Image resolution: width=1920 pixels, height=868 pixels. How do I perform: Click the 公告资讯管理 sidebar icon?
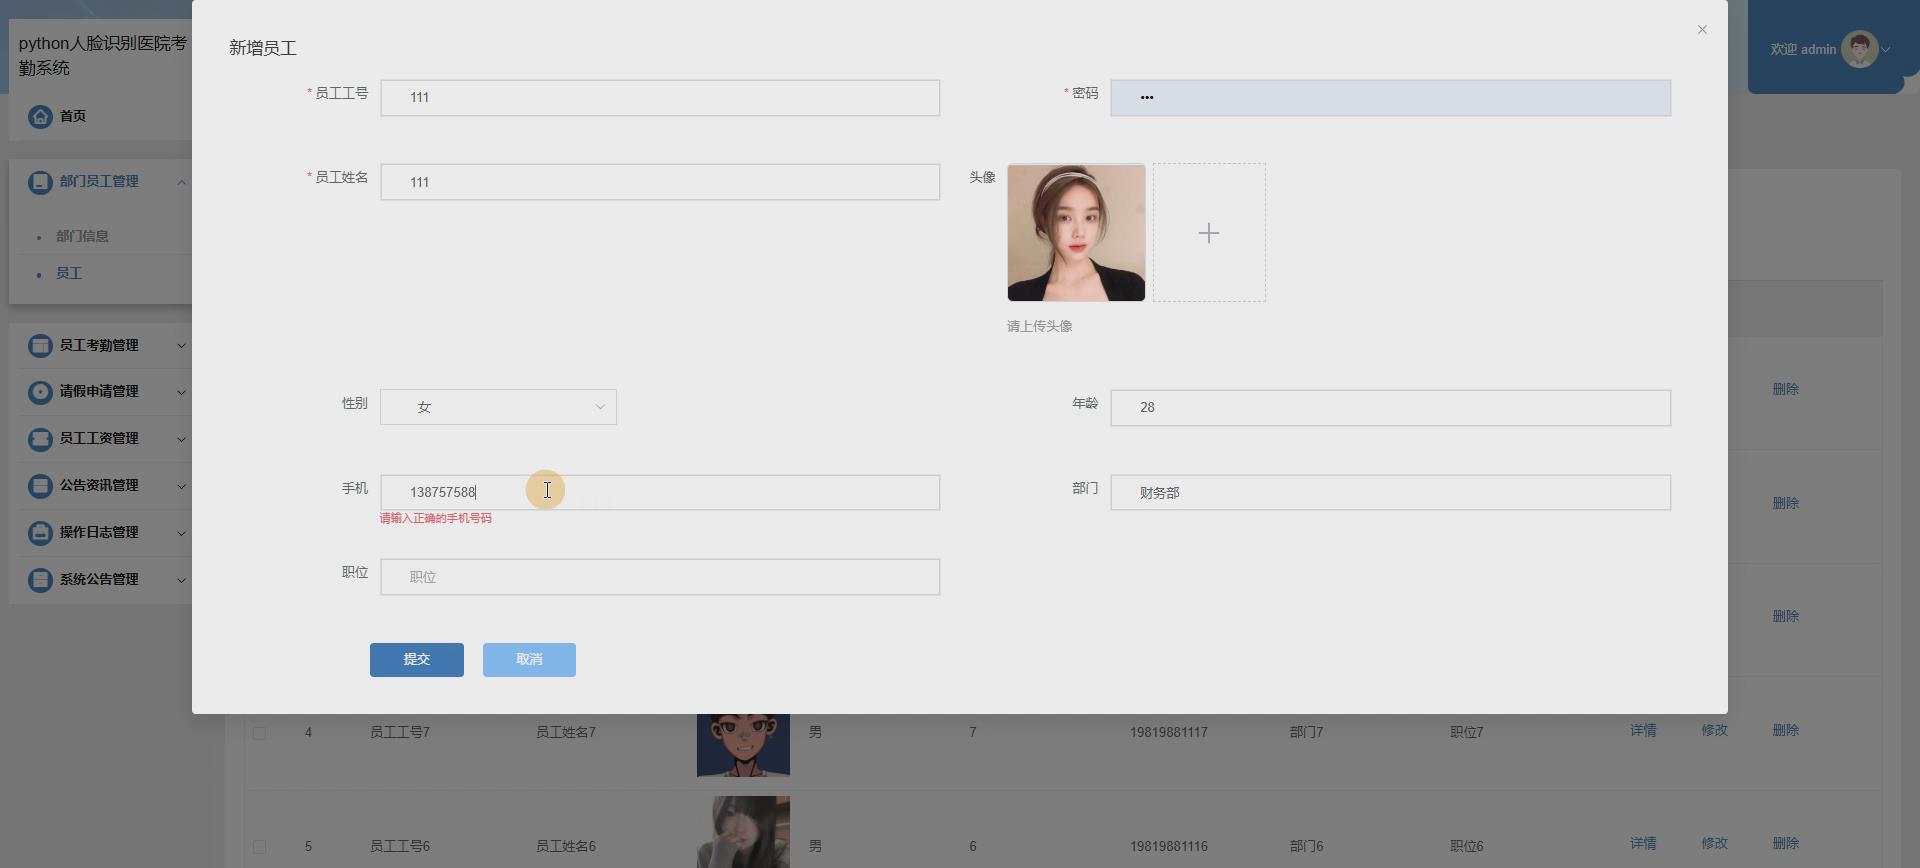(x=40, y=486)
